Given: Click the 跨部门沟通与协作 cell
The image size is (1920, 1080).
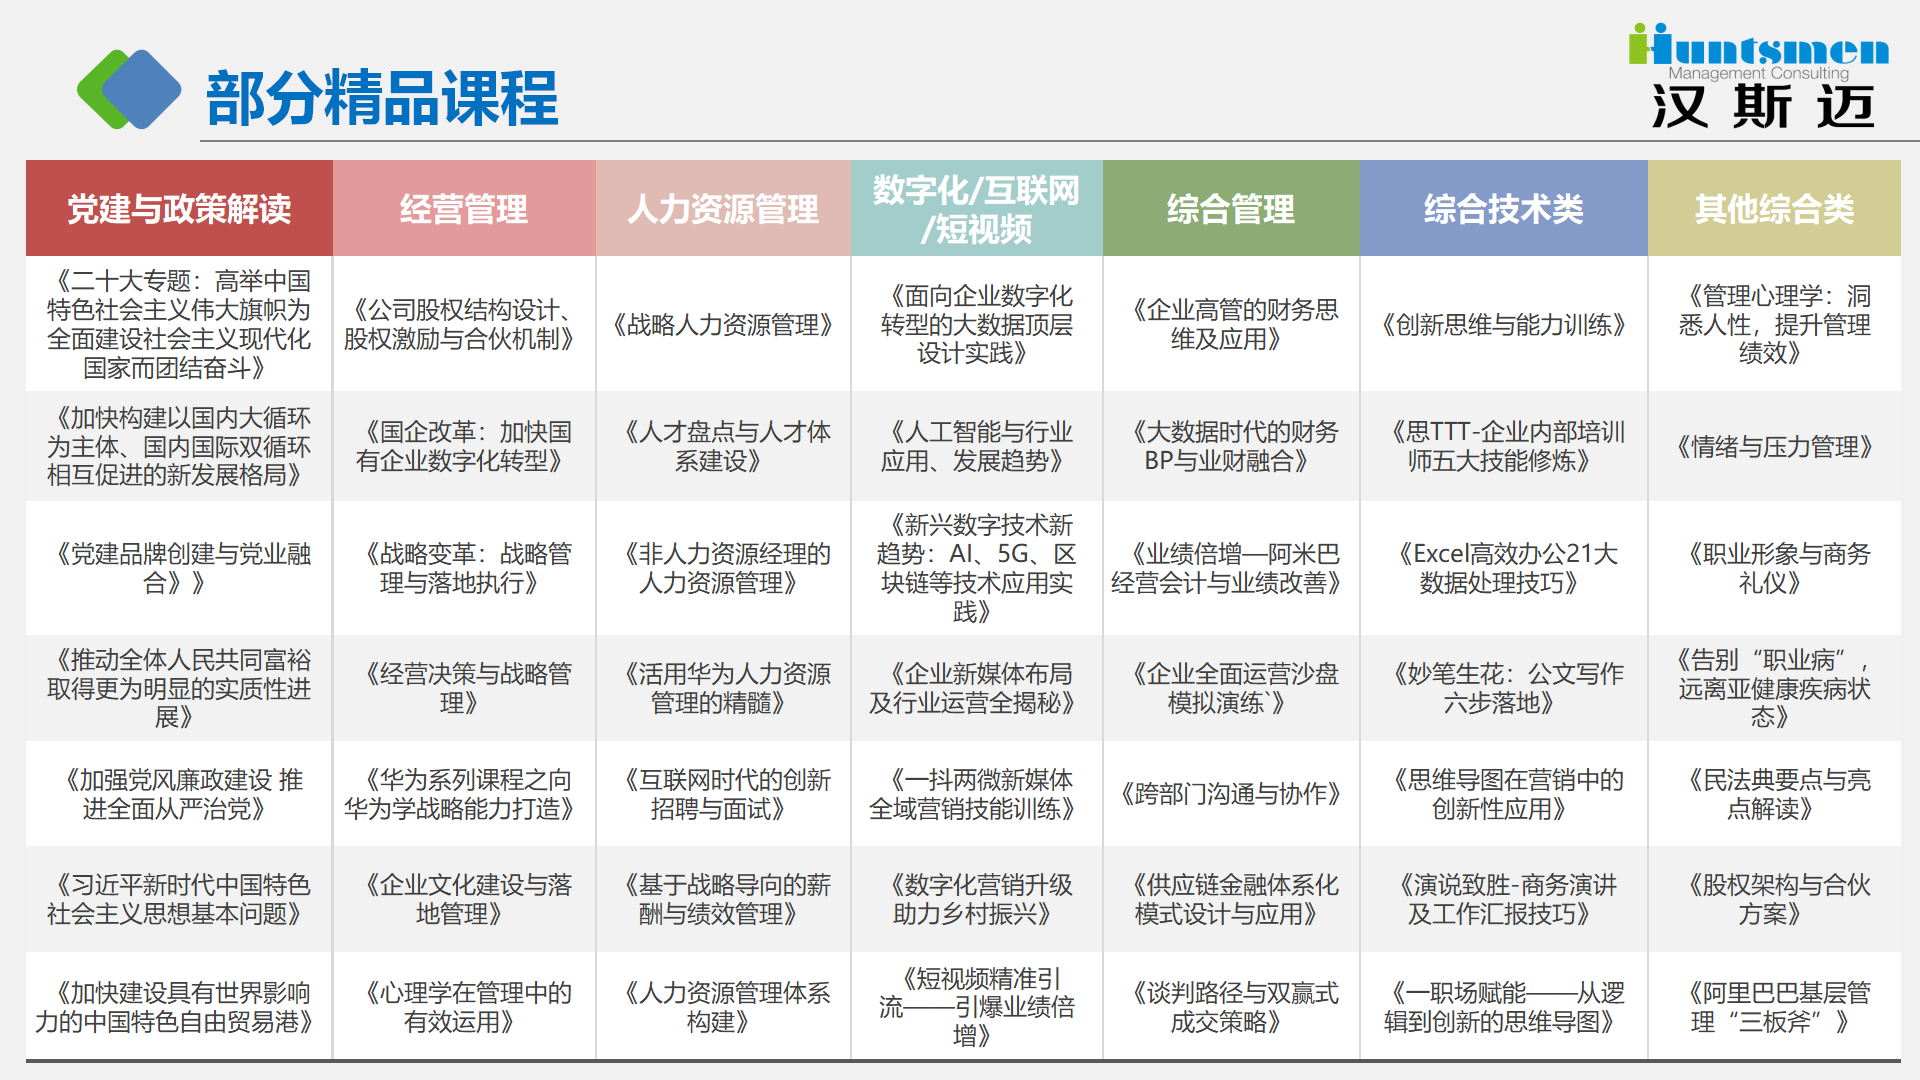Looking at the screenshot, I should pyautogui.click(x=1231, y=794).
